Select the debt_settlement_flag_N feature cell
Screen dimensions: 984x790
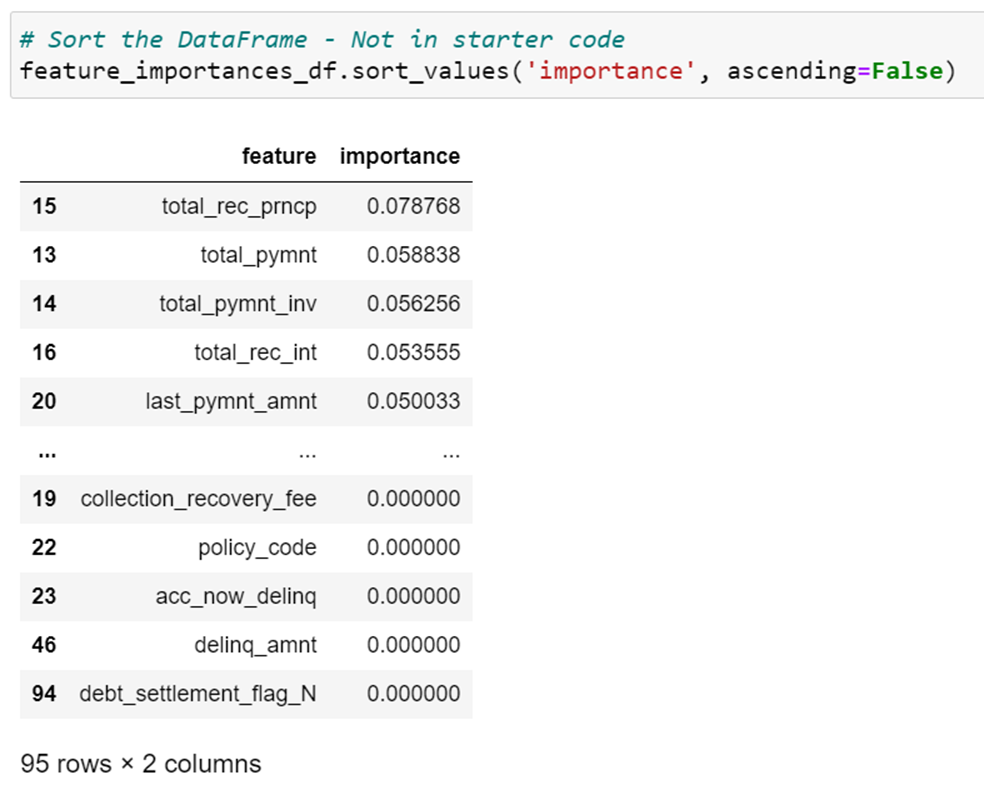coord(198,694)
